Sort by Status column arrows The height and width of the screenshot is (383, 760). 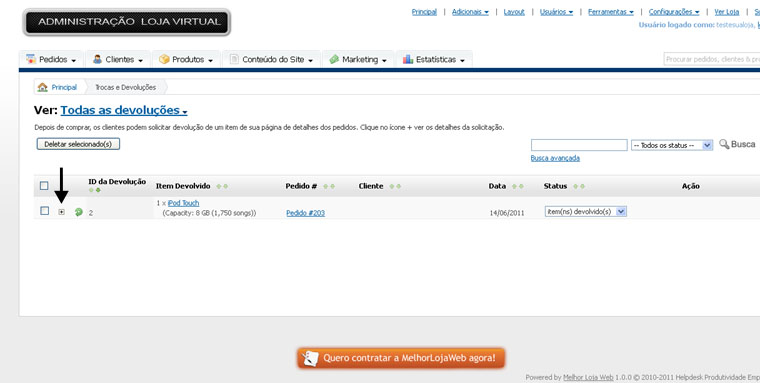click(579, 186)
